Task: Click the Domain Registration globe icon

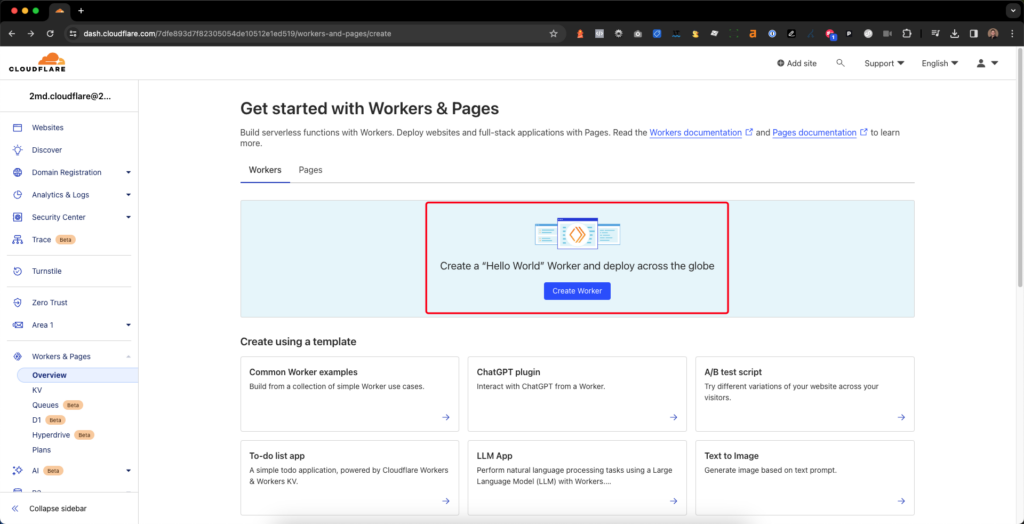Action: (18, 172)
